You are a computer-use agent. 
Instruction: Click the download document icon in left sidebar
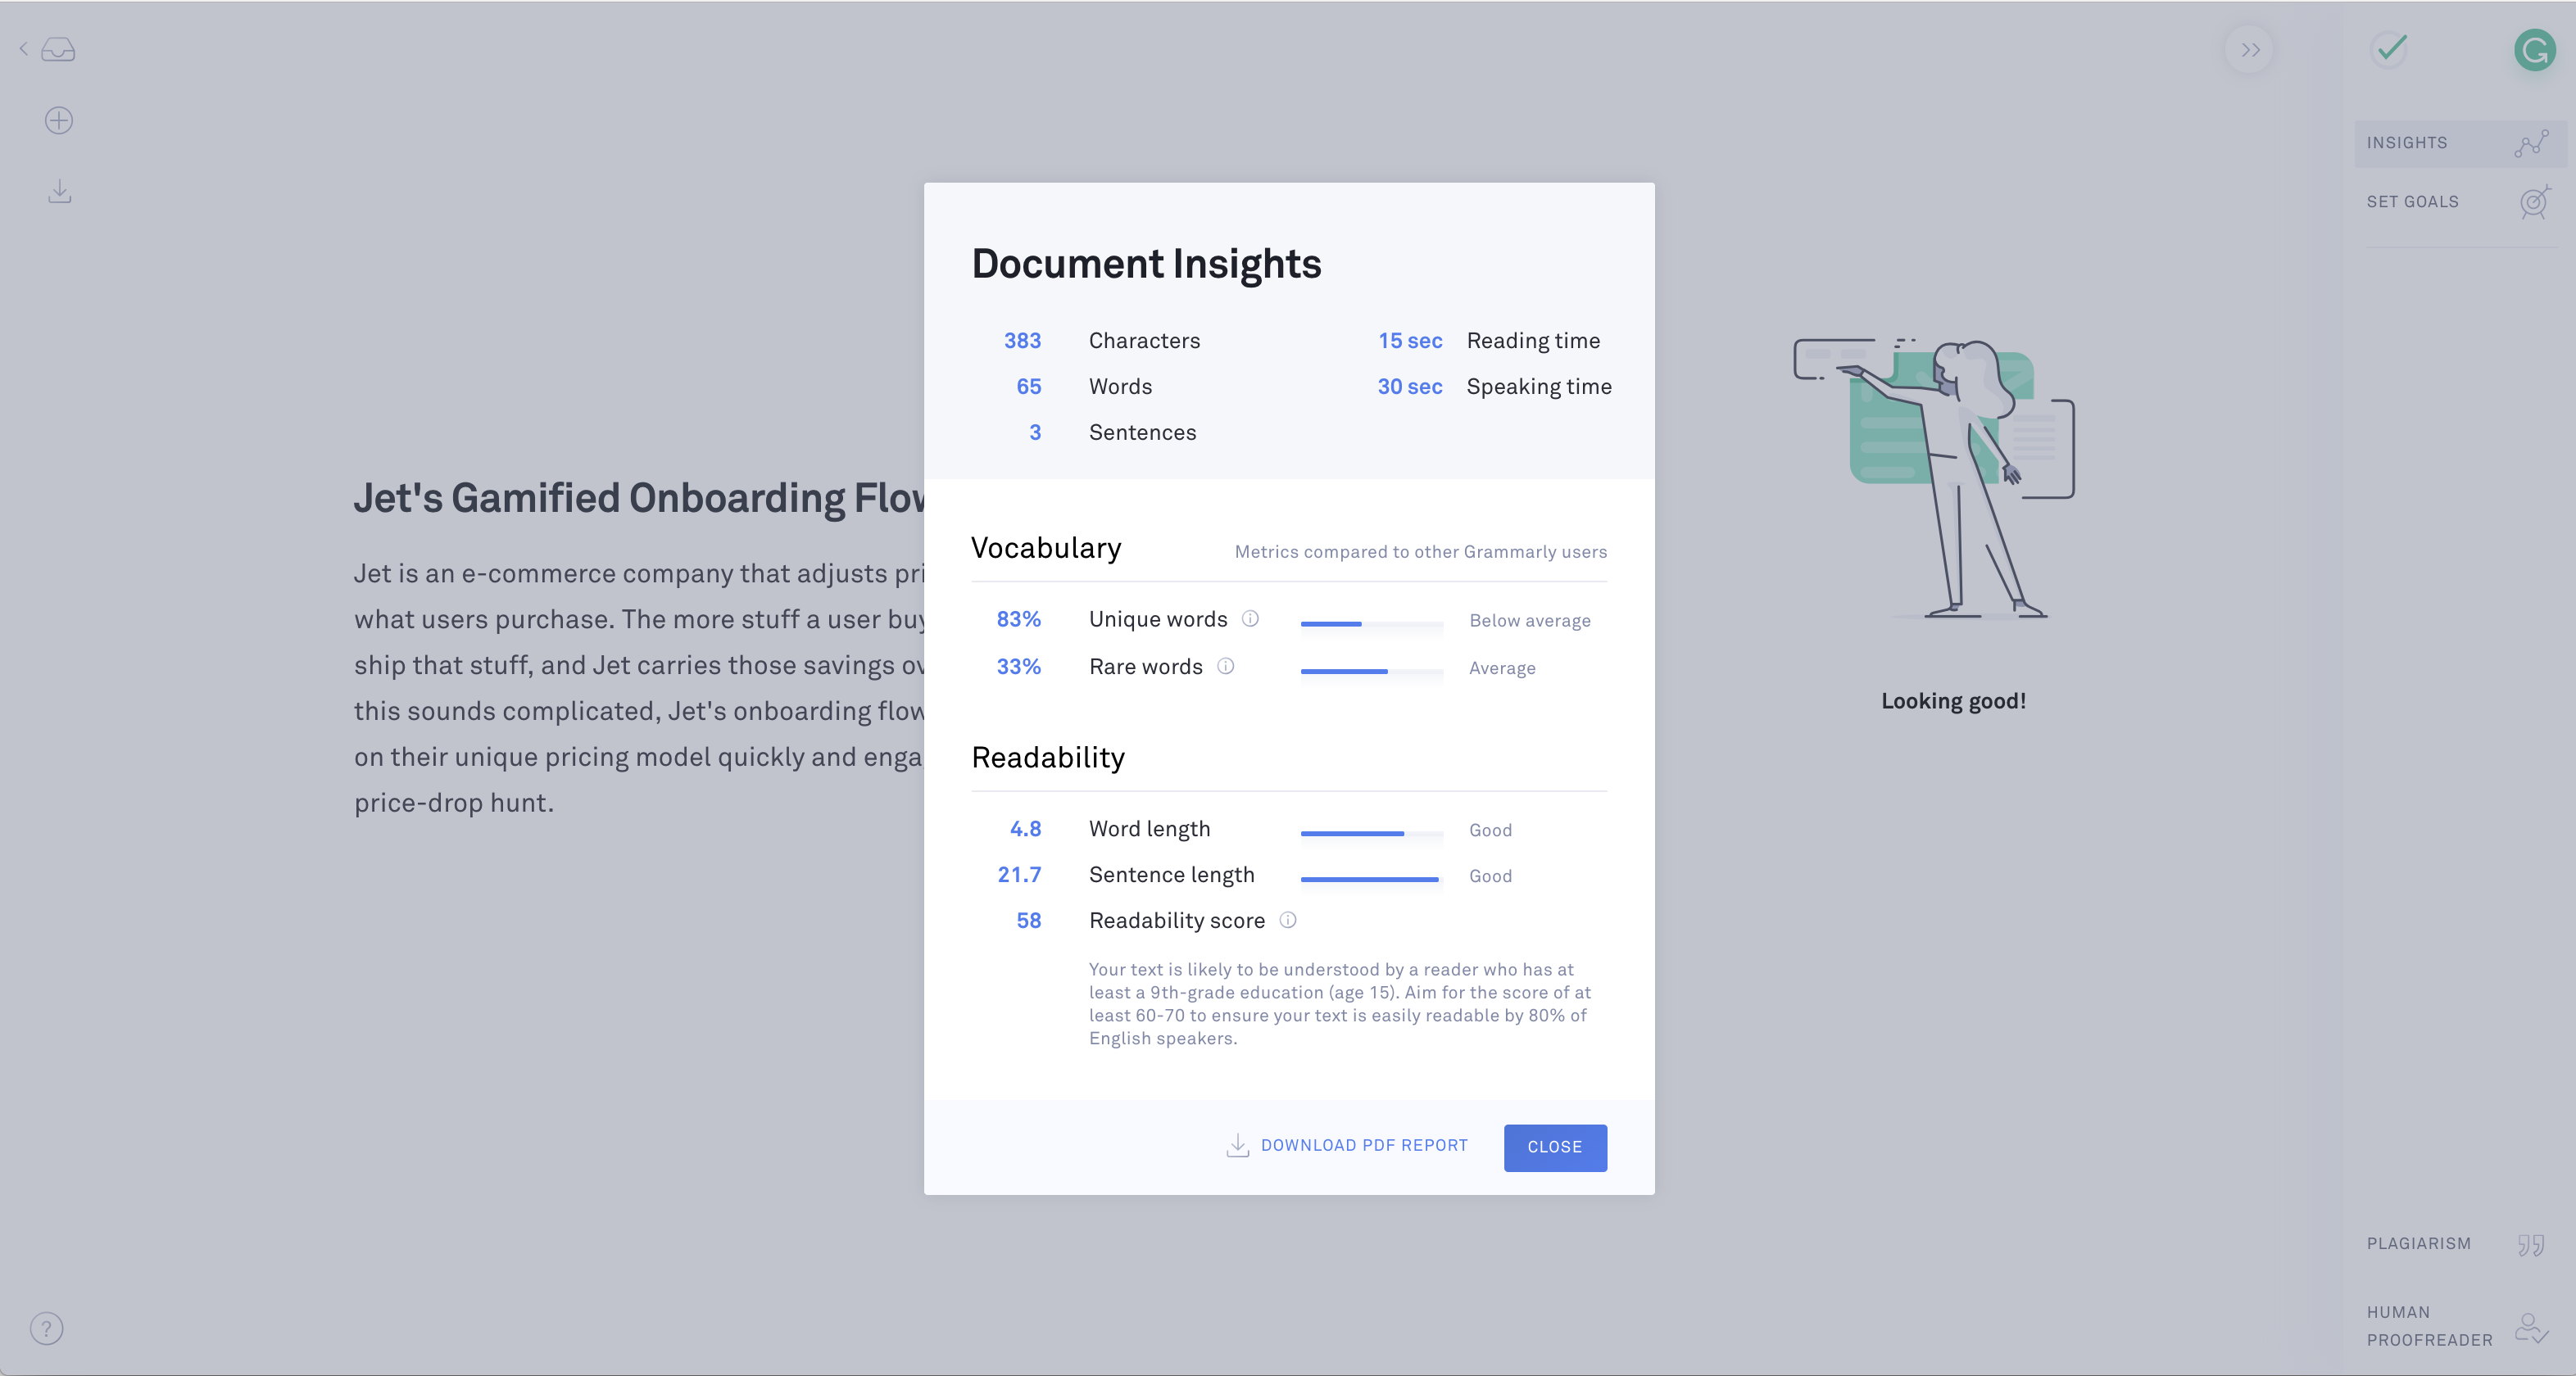(x=60, y=191)
